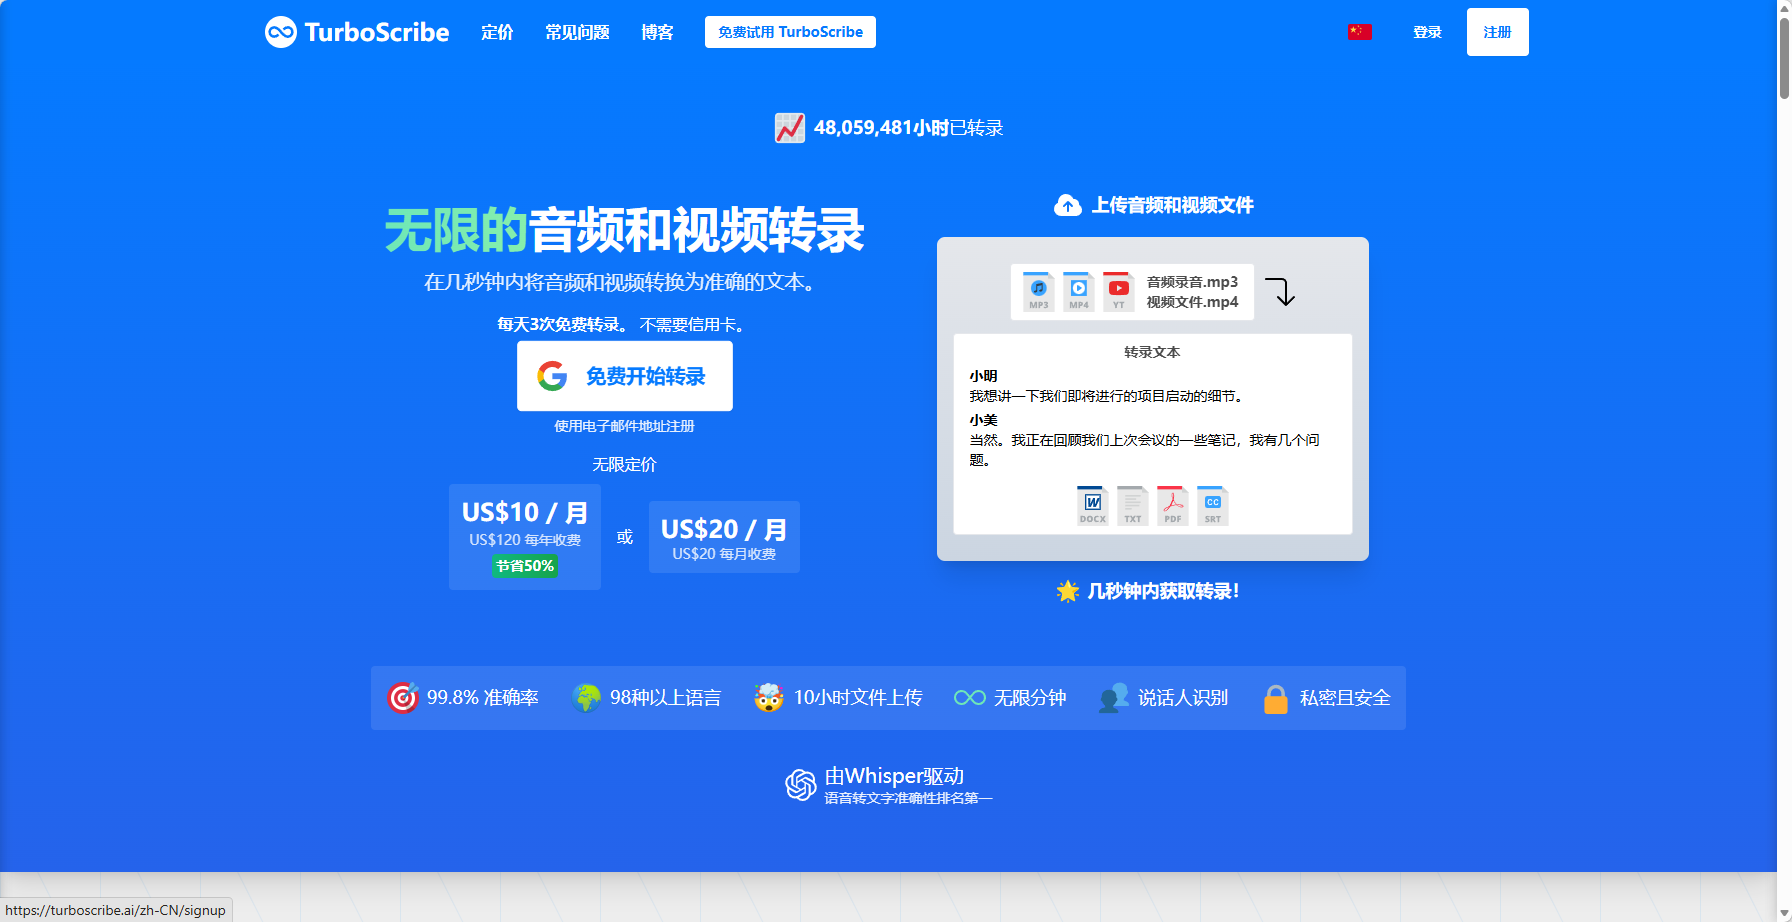Click the DOCX export icon
The width and height of the screenshot is (1792, 922).
(x=1092, y=506)
